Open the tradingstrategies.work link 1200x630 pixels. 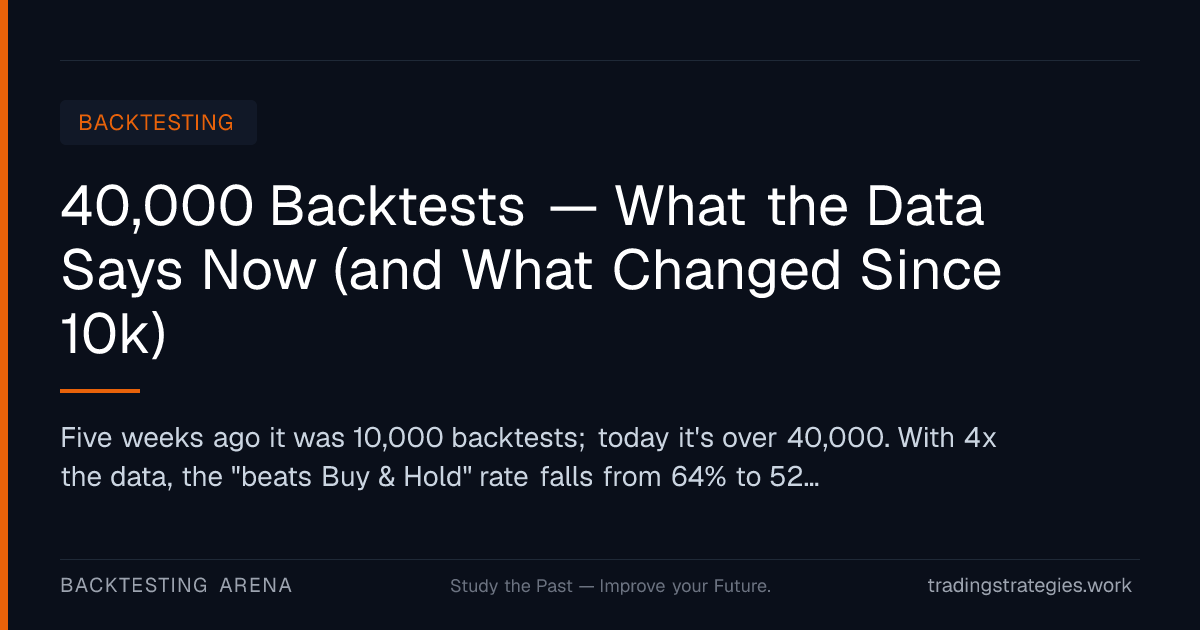[1030, 586]
